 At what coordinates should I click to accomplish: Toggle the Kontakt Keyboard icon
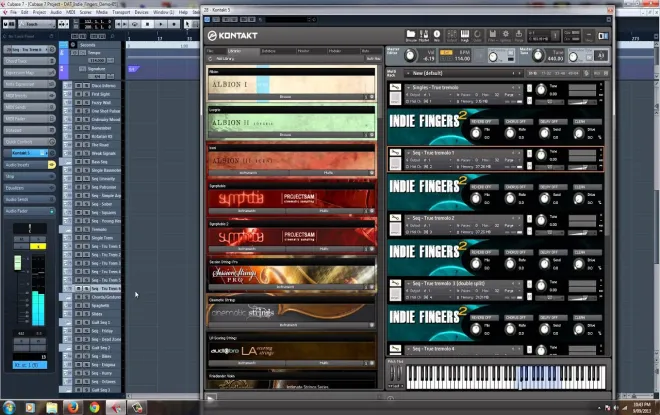coord(465,35)
